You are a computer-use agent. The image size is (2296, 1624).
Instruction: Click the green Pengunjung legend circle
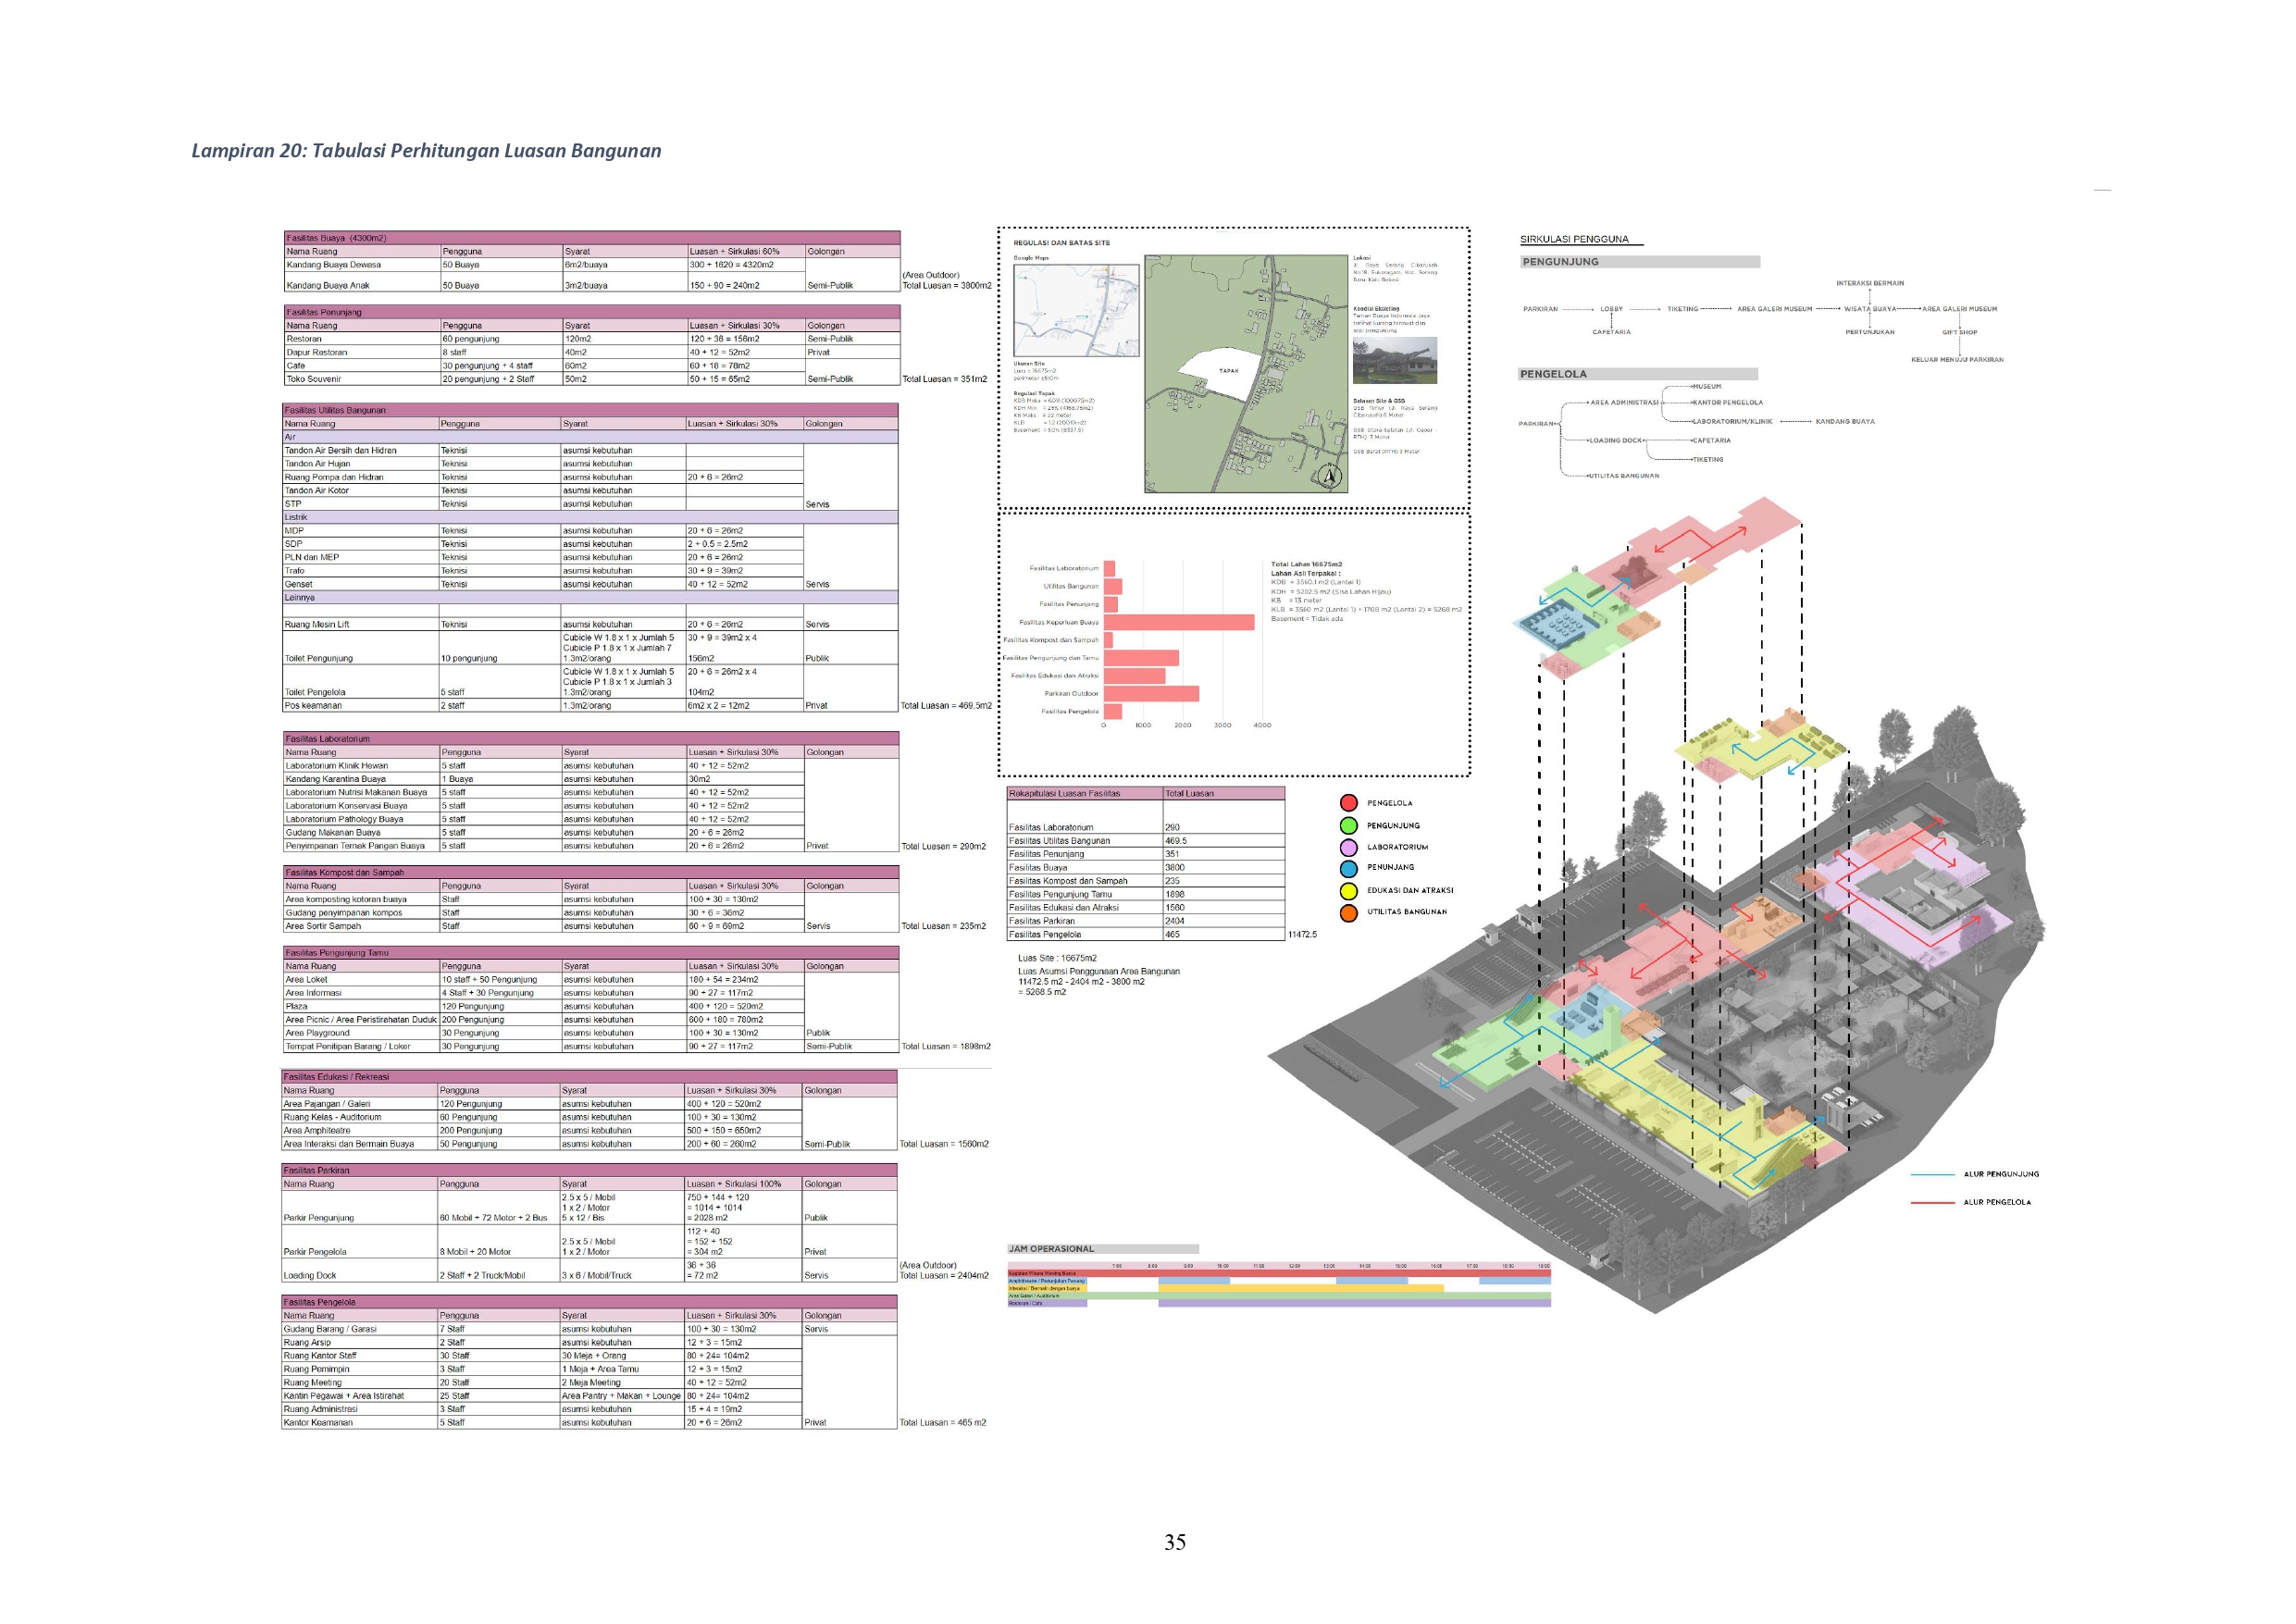tap(1348, 826)
